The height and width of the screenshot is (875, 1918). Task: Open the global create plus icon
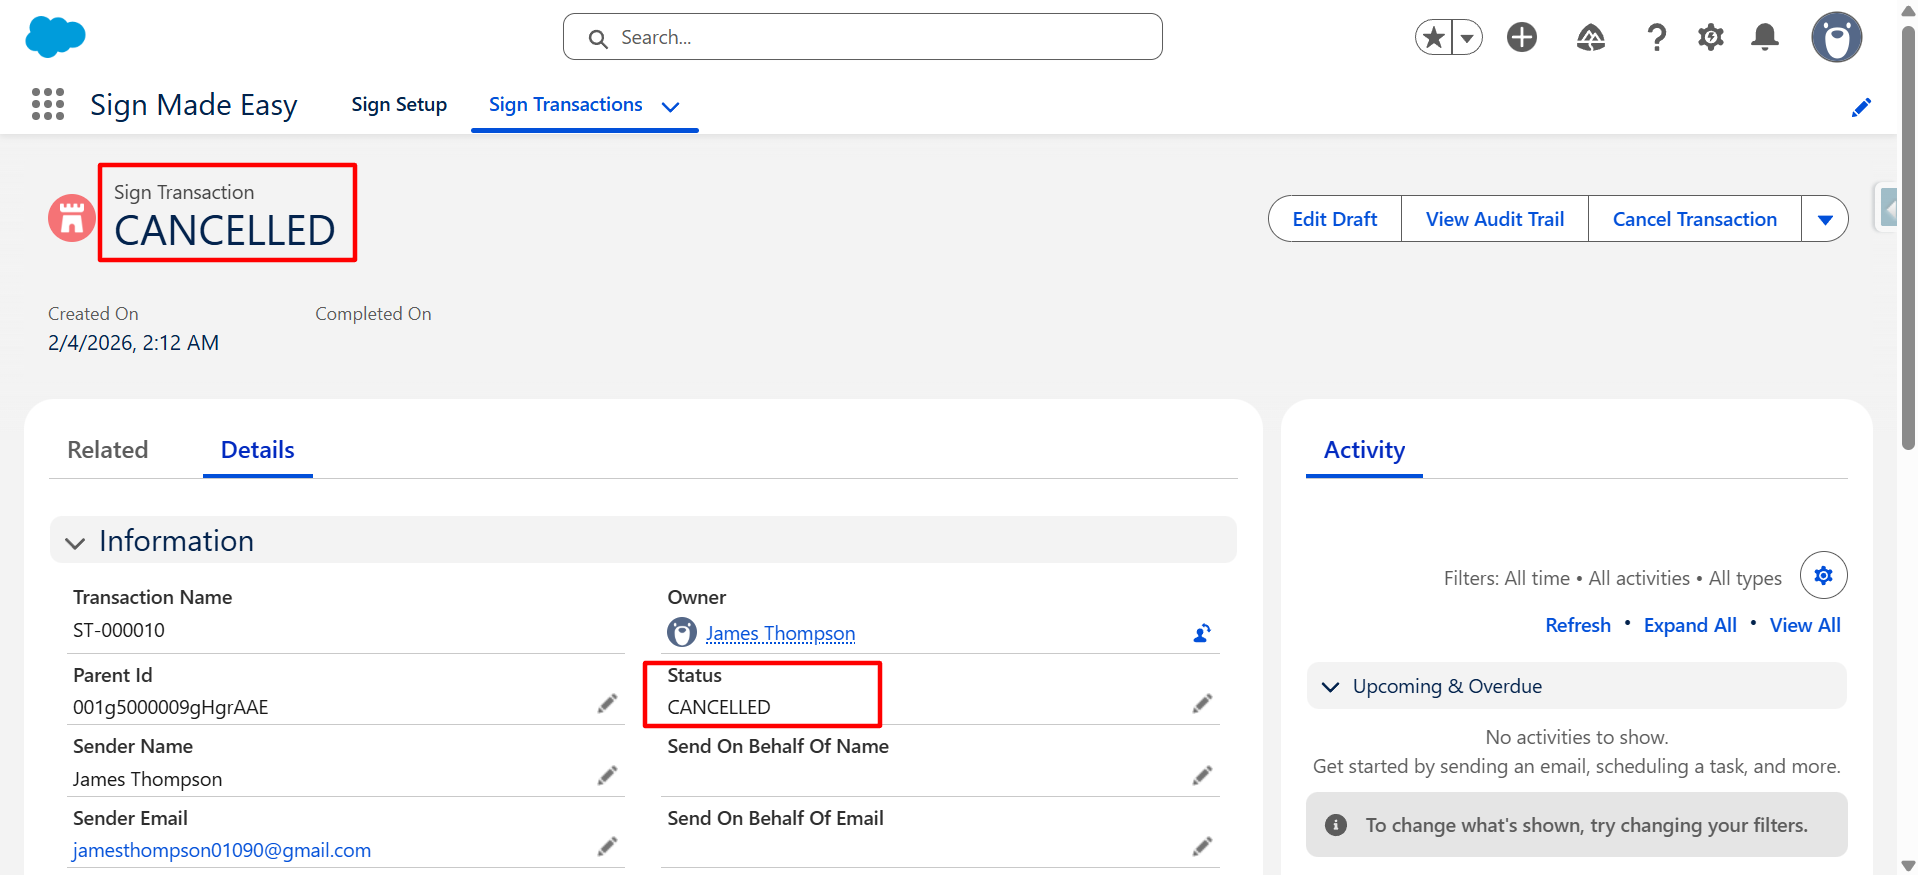(x=1521, y=38)
